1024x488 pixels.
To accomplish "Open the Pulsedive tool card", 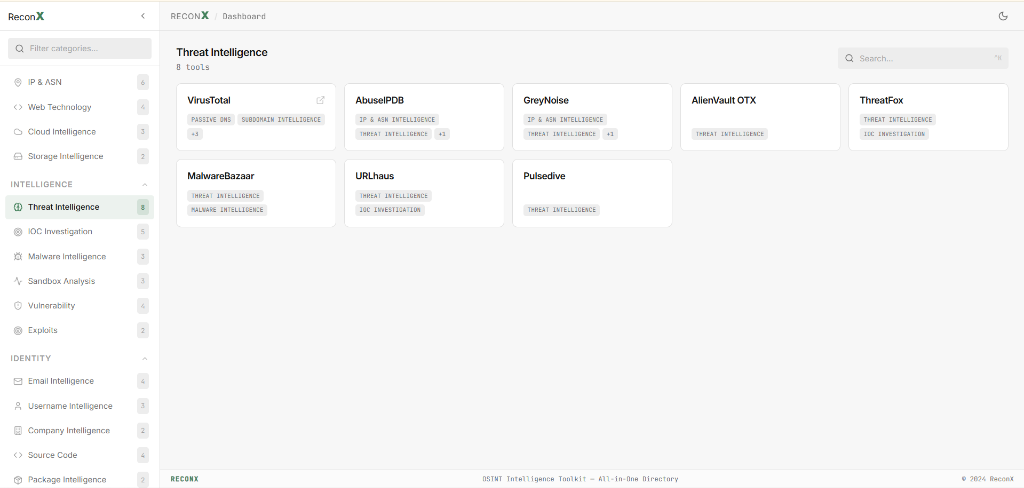I will point(592,193).
